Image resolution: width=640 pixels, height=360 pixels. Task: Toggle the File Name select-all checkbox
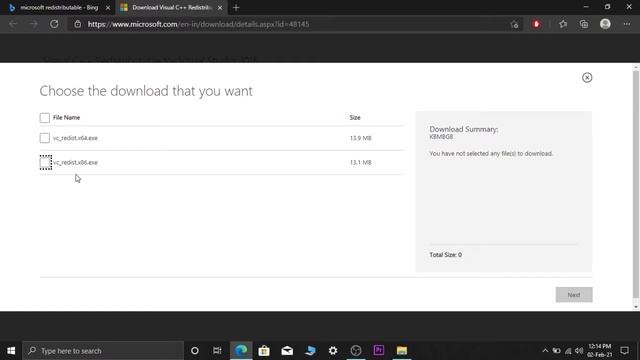tap(44, 118)
